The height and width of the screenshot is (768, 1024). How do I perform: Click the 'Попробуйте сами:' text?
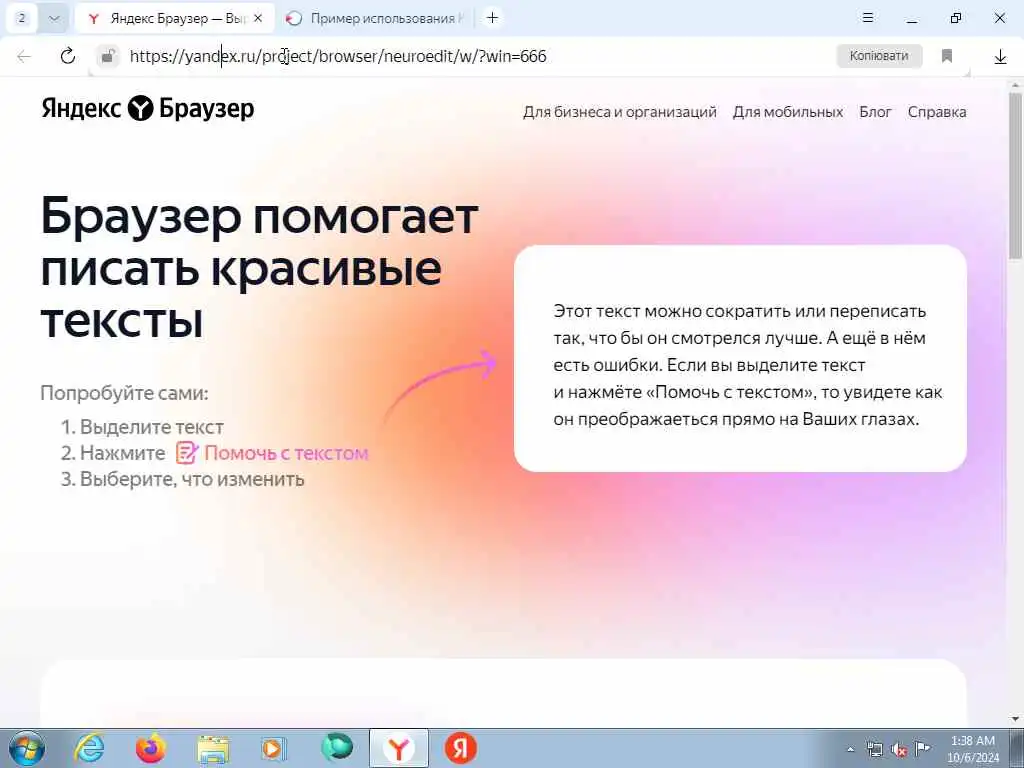124,393
